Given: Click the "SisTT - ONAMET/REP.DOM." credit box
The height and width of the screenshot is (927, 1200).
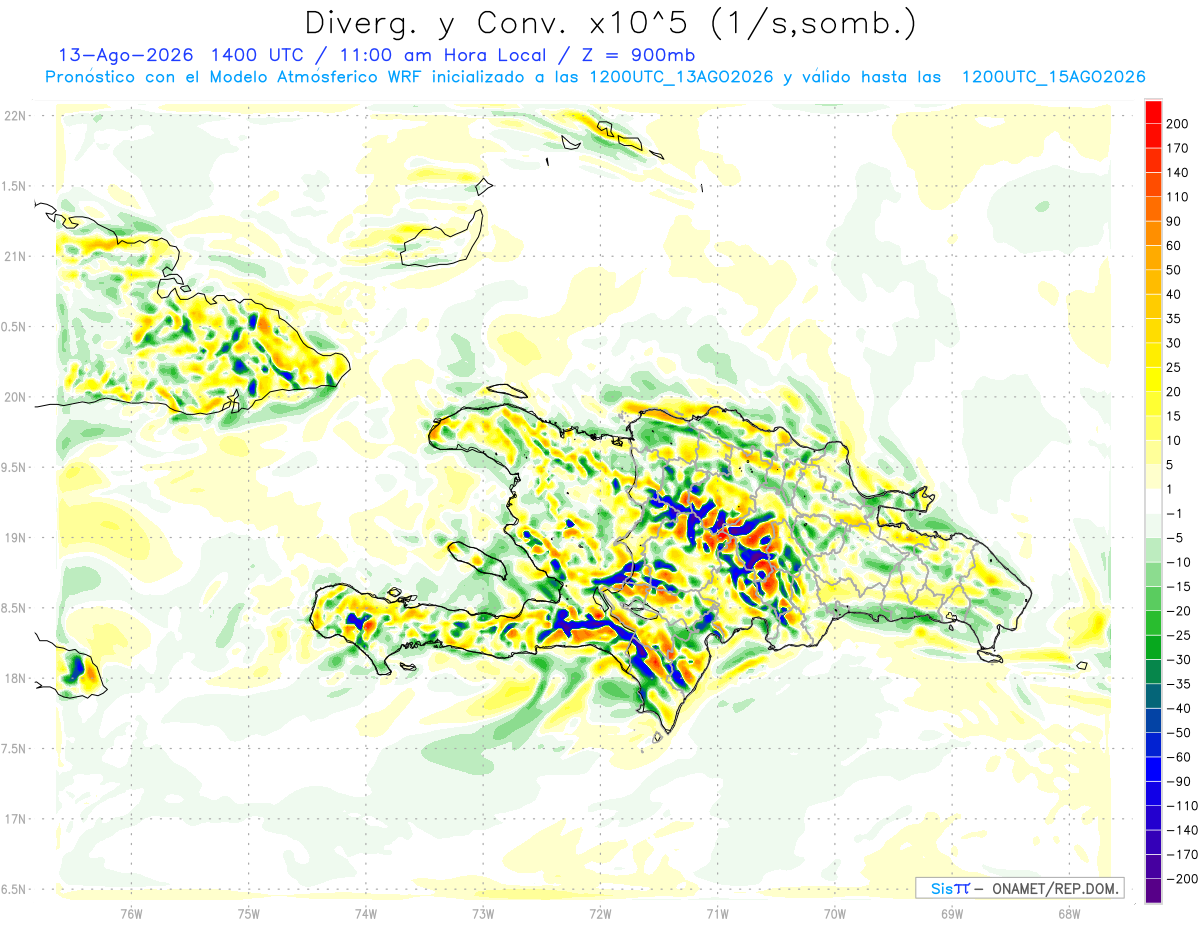Looking at the screenshot, I should click(x=1019, y=888).
